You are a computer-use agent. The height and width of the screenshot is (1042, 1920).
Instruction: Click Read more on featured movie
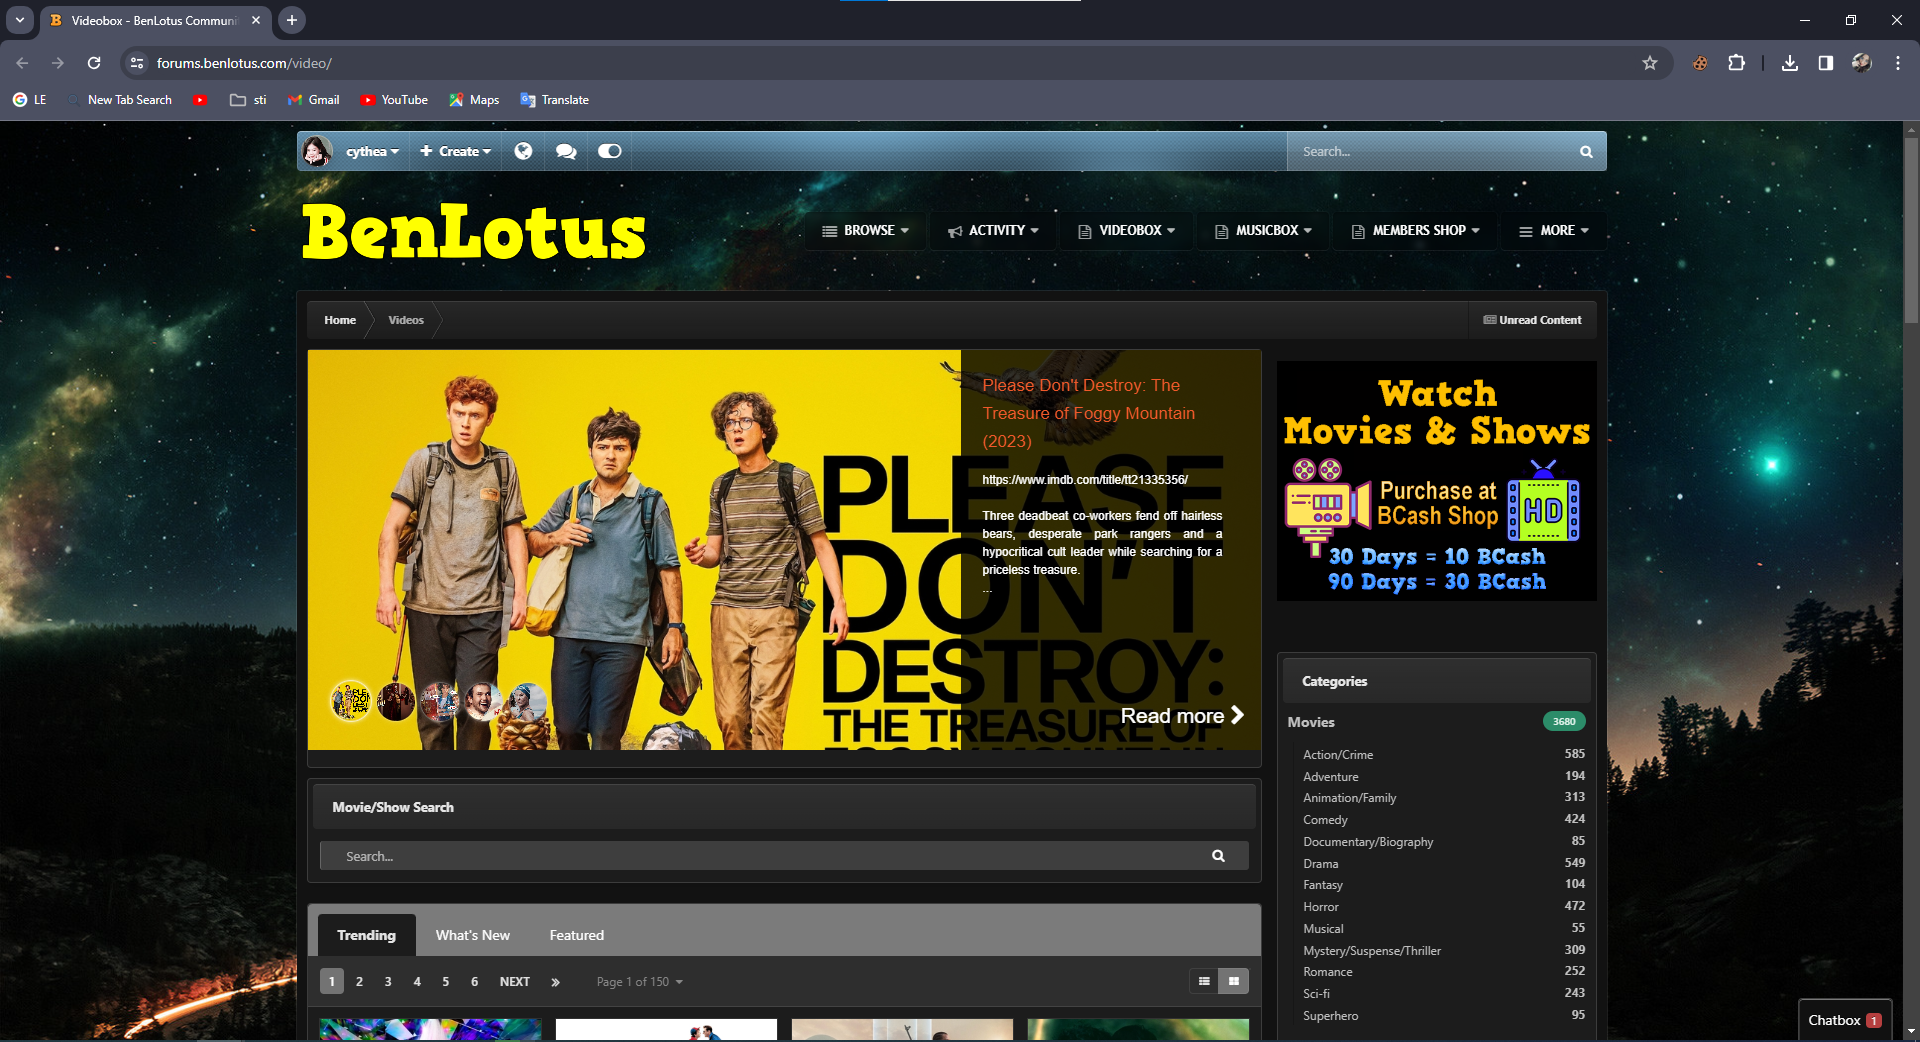coord(1182,715)
